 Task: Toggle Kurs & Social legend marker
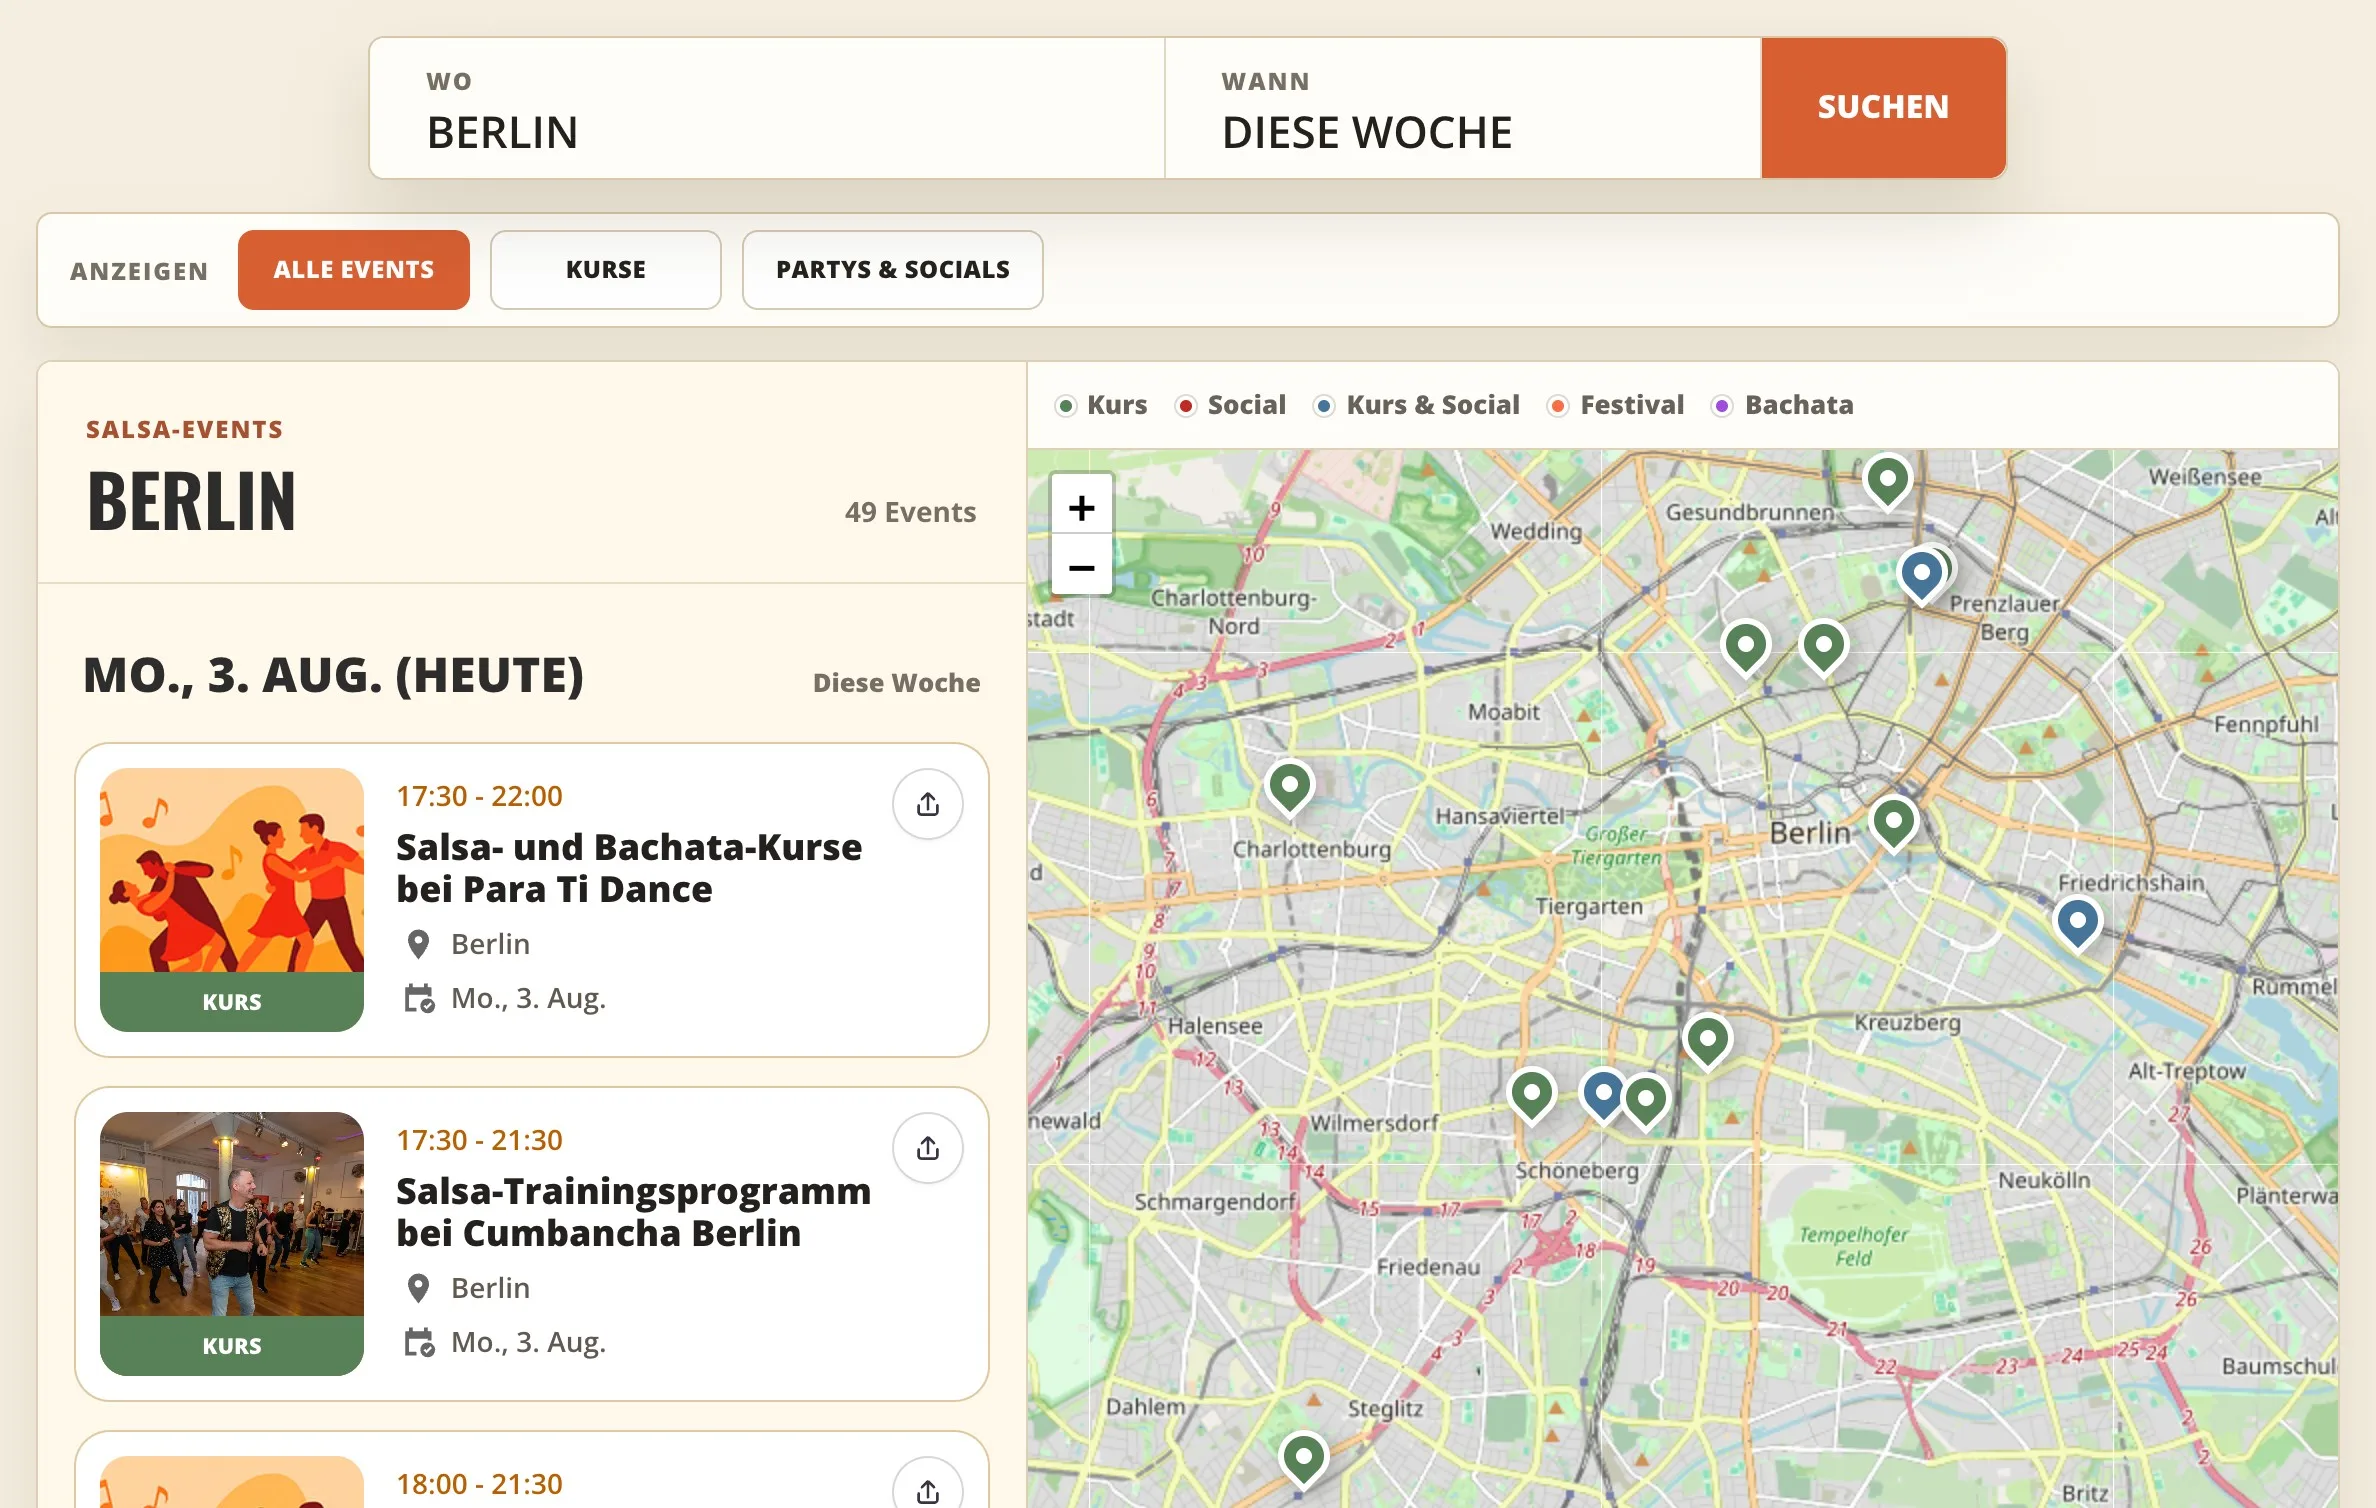pyautogui.click(x=1323, y=405)
